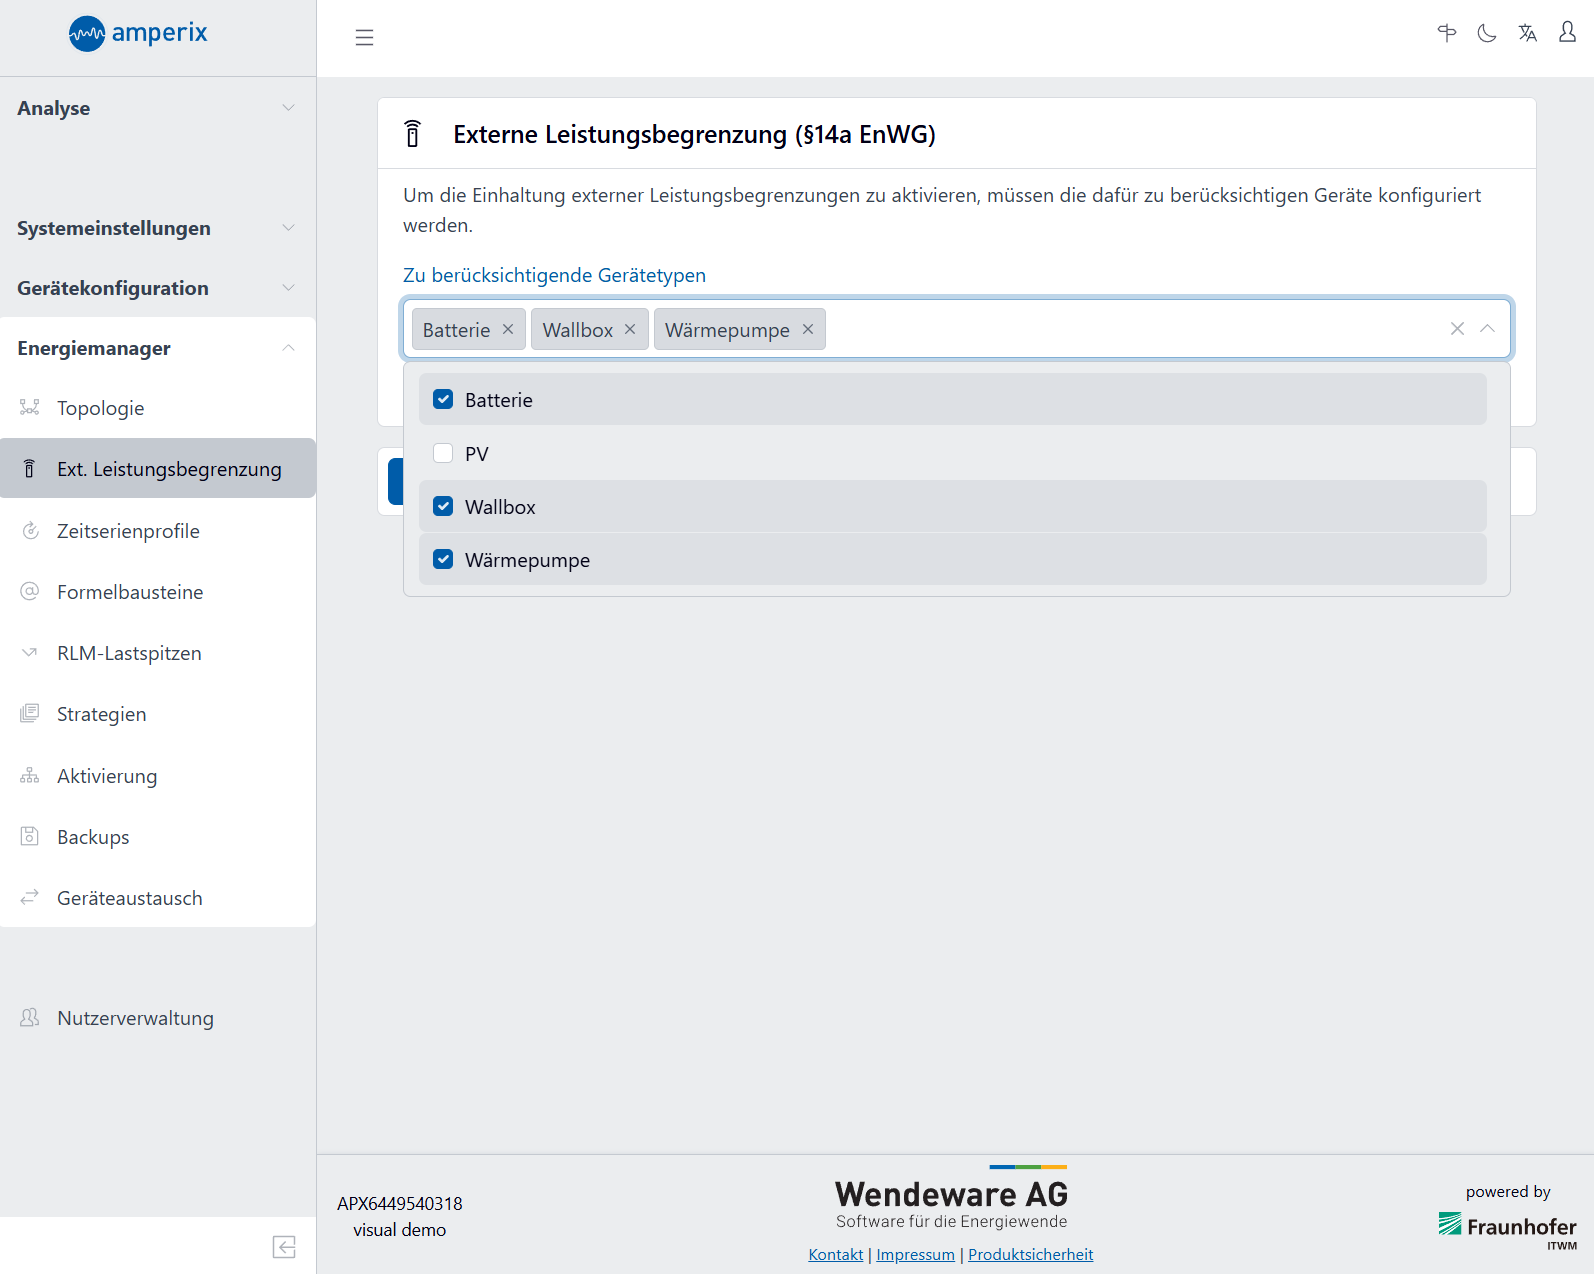
Task: Collapse sidebar using bottom arrow icon
Action: 284,1247
